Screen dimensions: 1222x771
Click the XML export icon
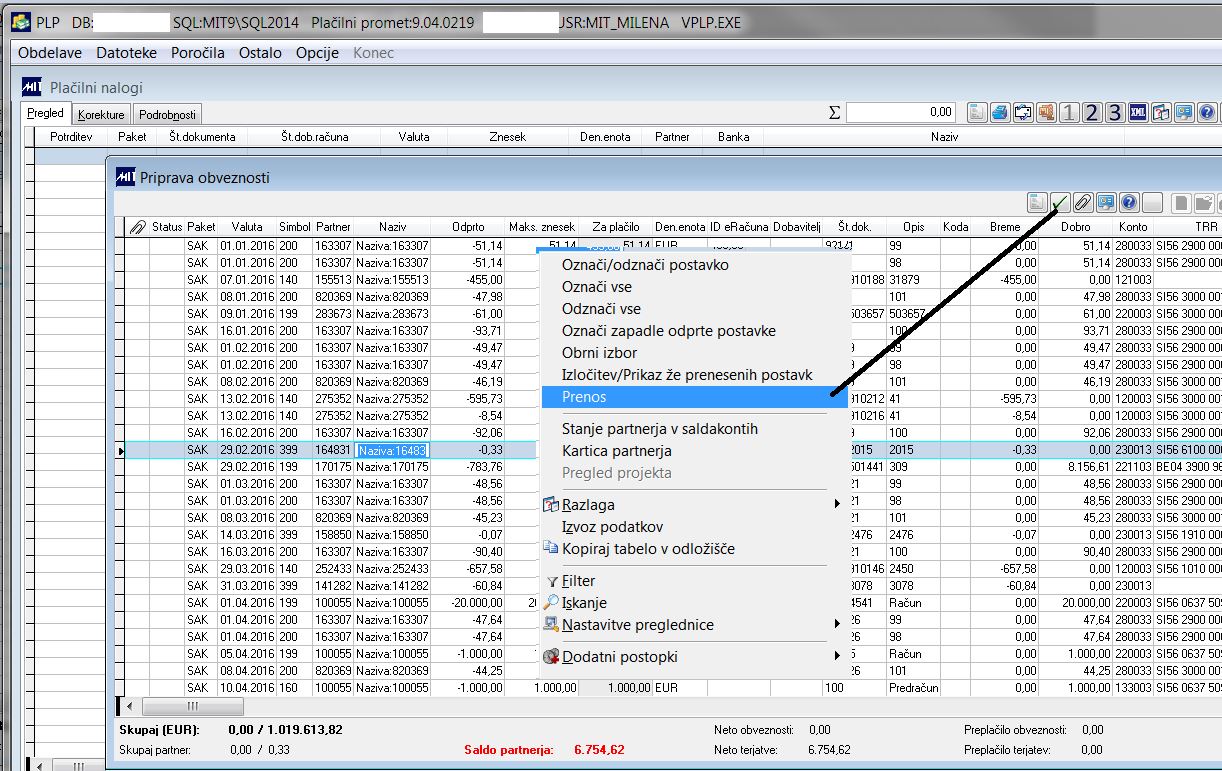point(1138,112)
